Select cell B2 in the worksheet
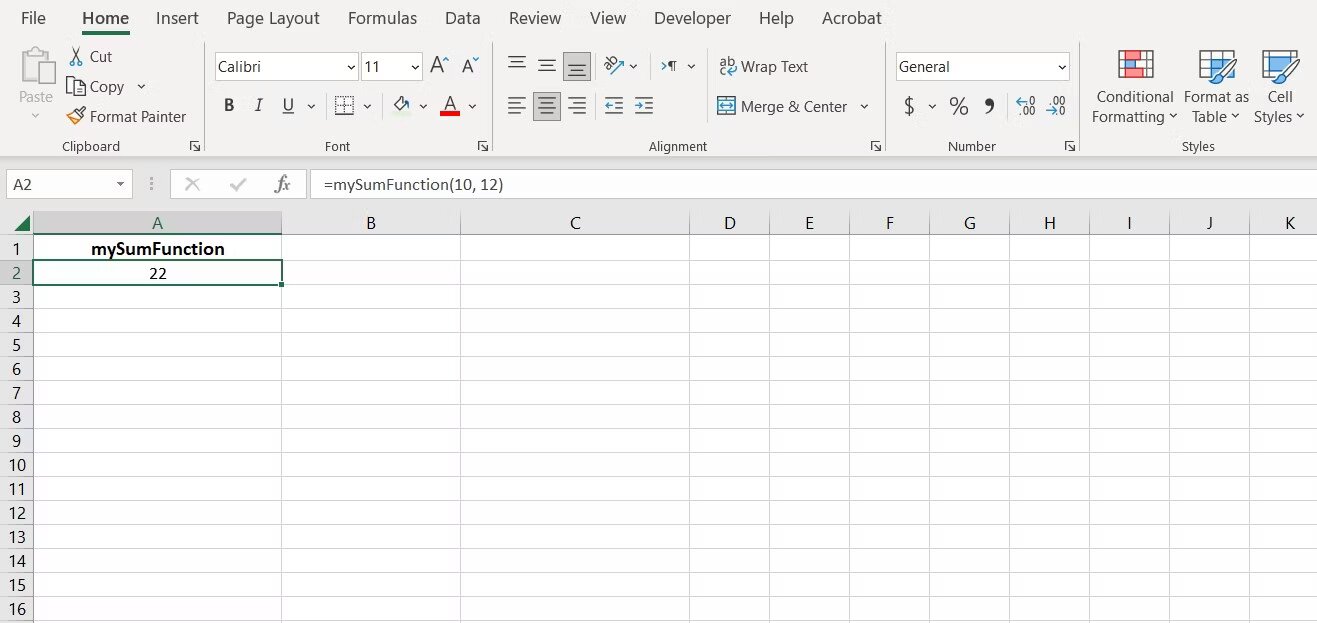 click(x=371, y=272)
